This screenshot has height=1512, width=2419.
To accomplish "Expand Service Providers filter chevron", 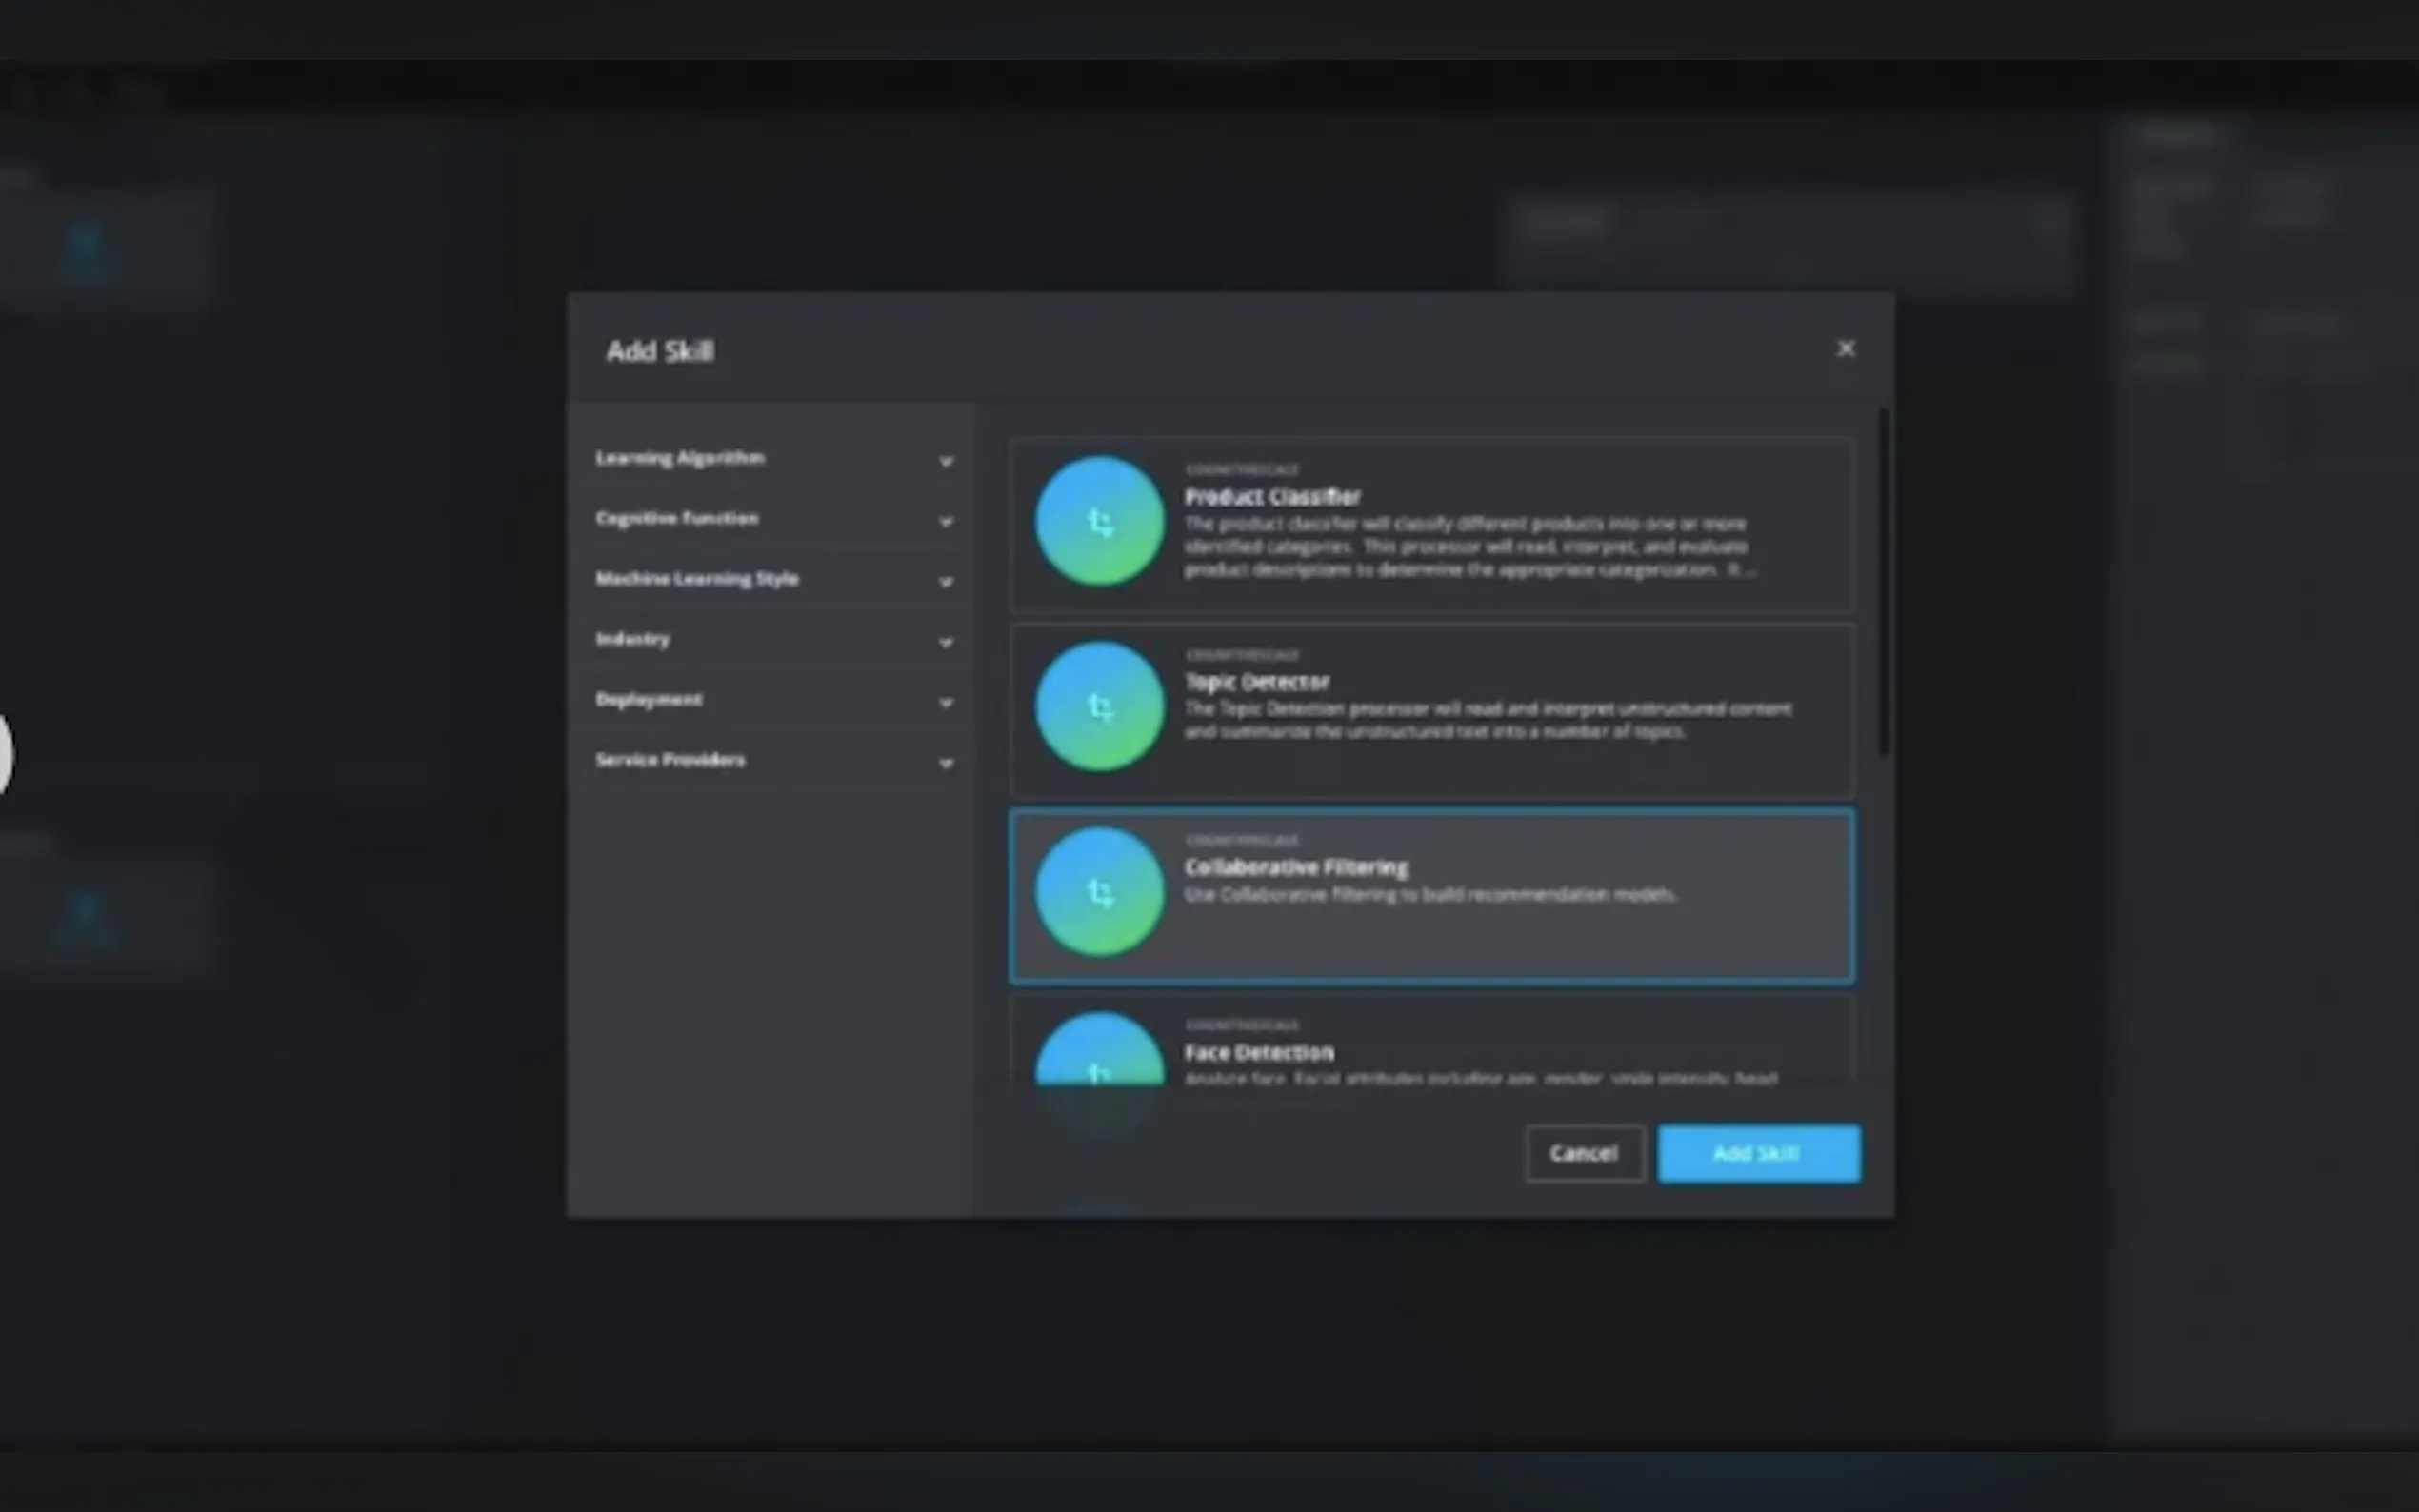I will pos(945,764).
